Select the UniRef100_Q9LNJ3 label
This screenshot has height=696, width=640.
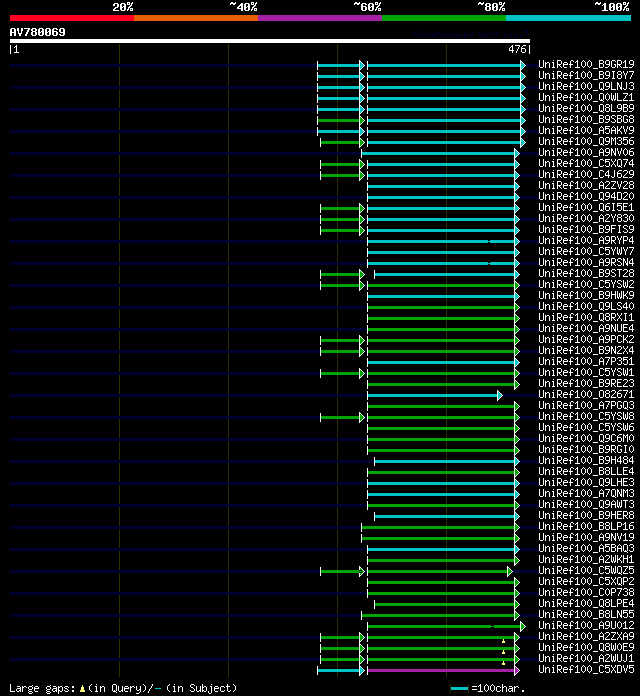(586, 87)
